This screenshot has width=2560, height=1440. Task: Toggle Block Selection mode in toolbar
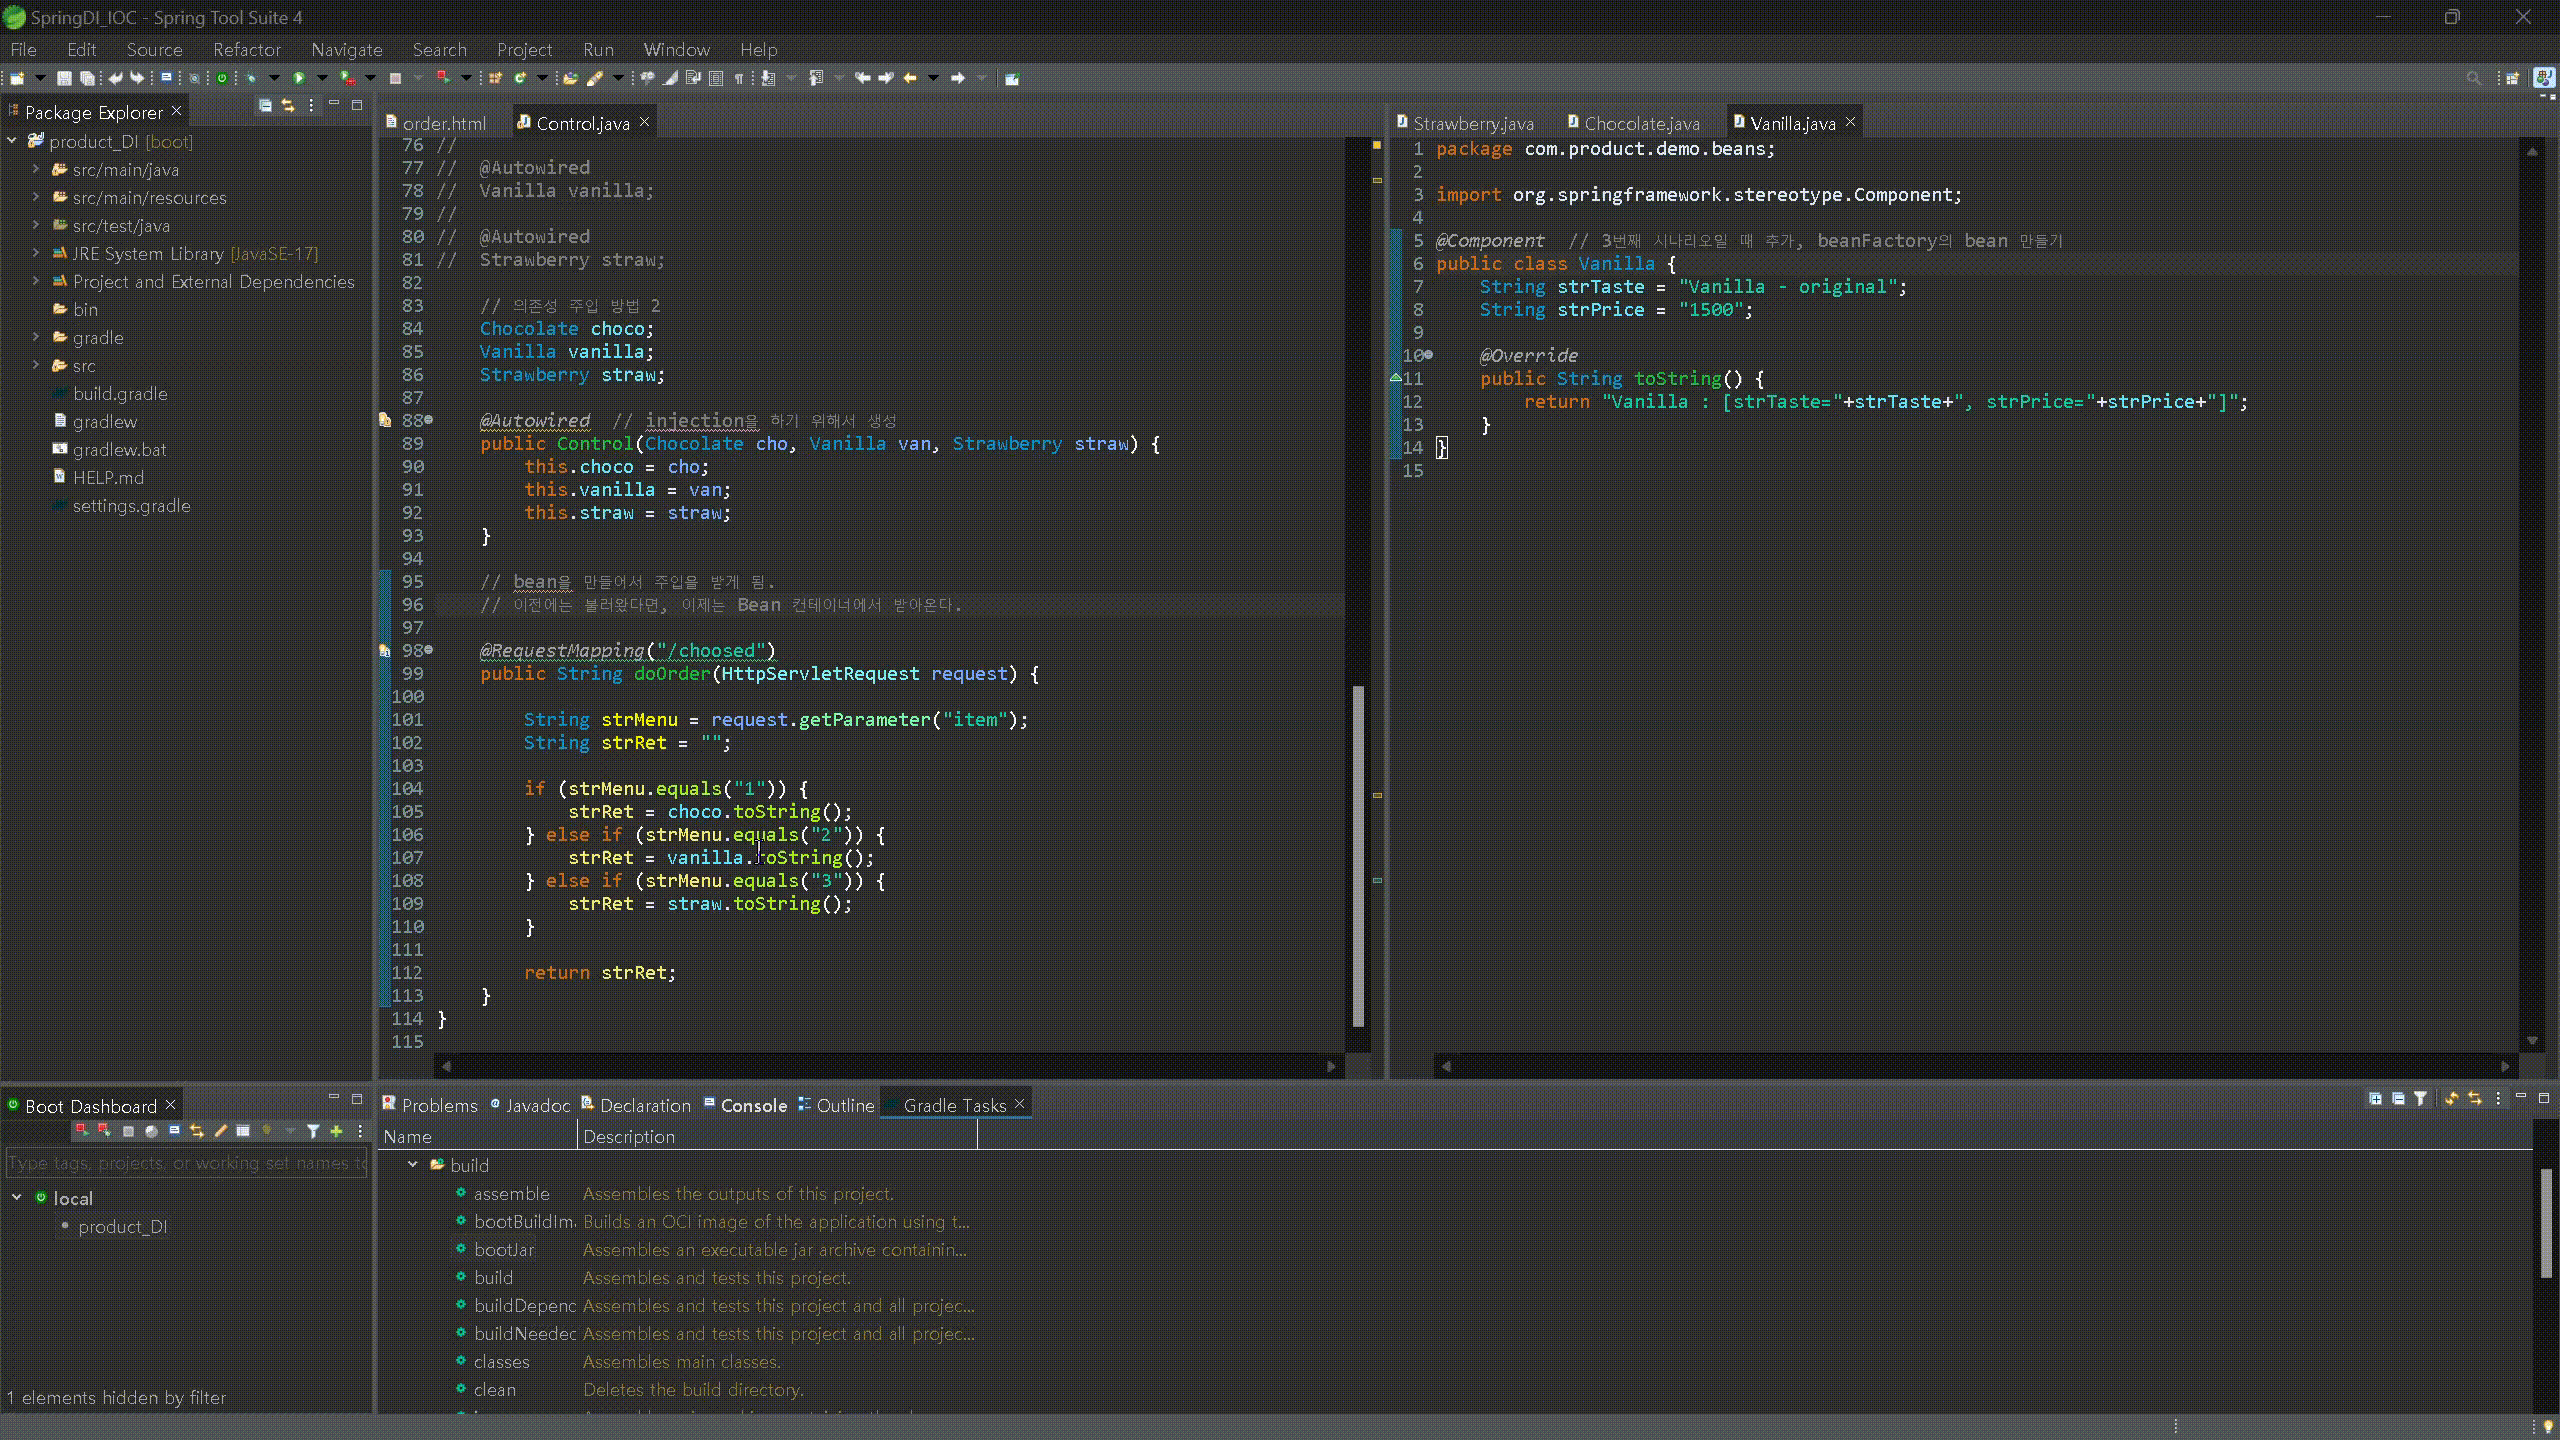tap(716, 78)
